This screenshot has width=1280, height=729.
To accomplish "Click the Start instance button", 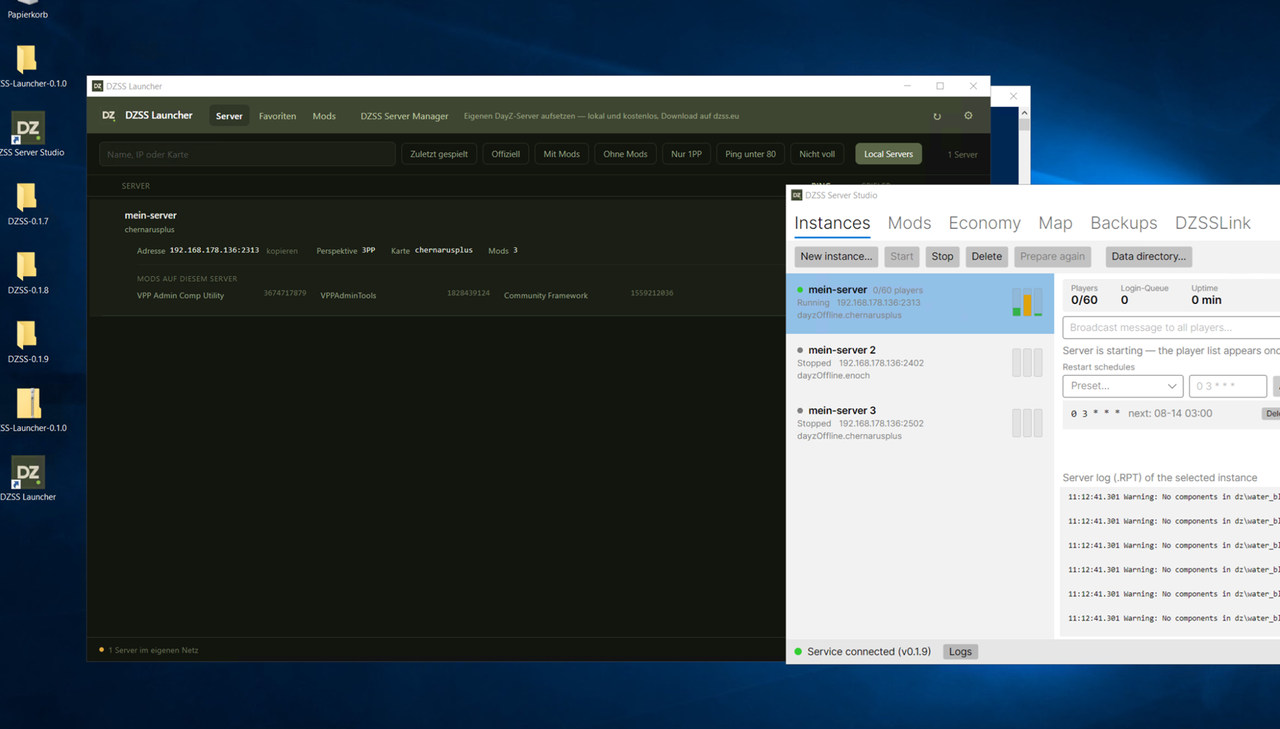I will click(x=902, y=256).
